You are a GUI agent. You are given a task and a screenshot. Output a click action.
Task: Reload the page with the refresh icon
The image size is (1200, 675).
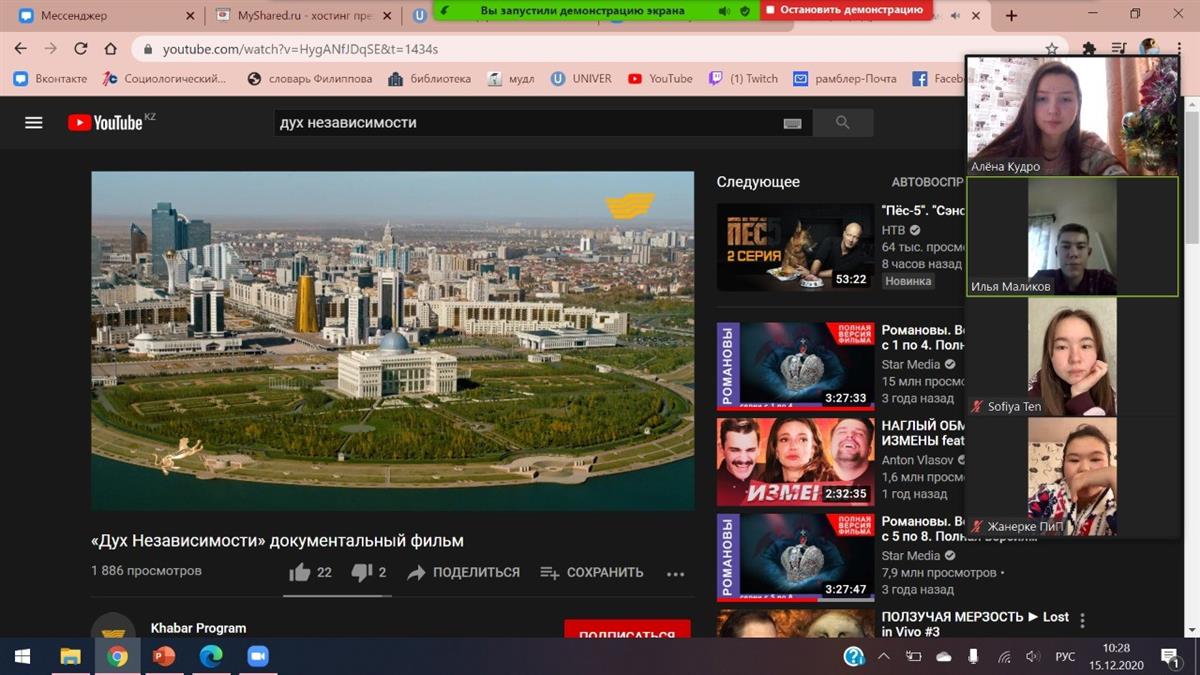(x=81, y=49)
